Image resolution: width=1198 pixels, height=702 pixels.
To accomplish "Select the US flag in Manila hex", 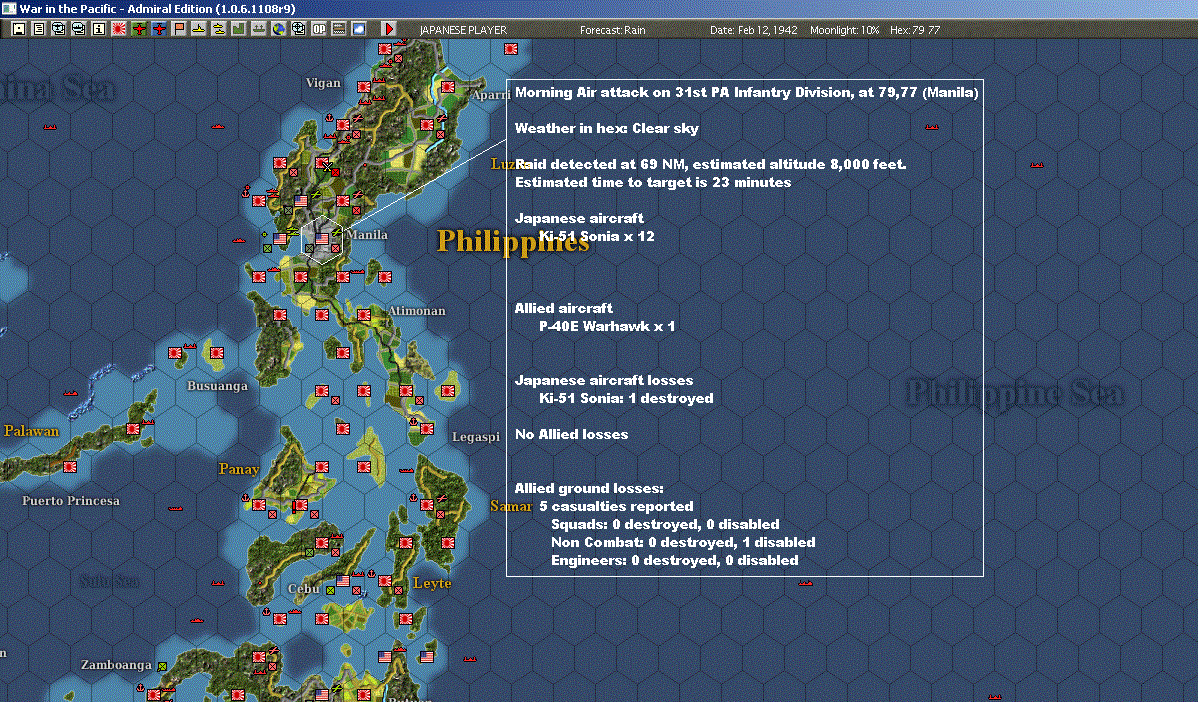I will pos(322,239).
